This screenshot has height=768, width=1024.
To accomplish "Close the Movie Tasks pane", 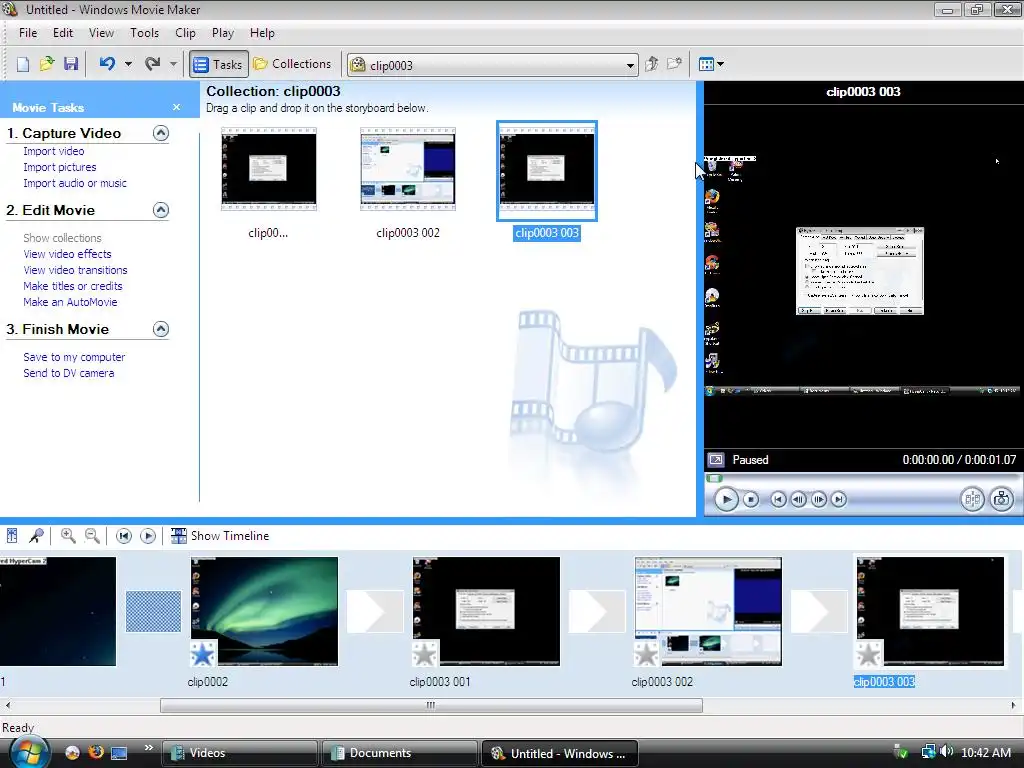I will click(176, 107).
